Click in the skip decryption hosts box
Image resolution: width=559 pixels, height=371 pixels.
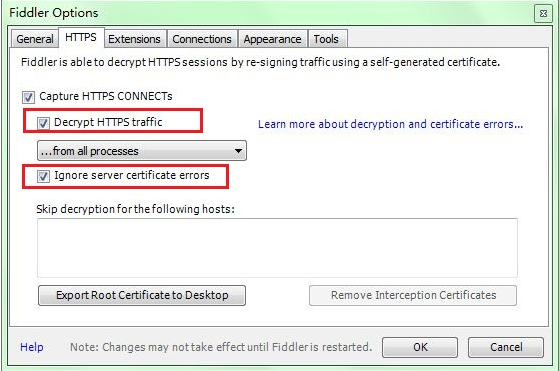point(277,248)
